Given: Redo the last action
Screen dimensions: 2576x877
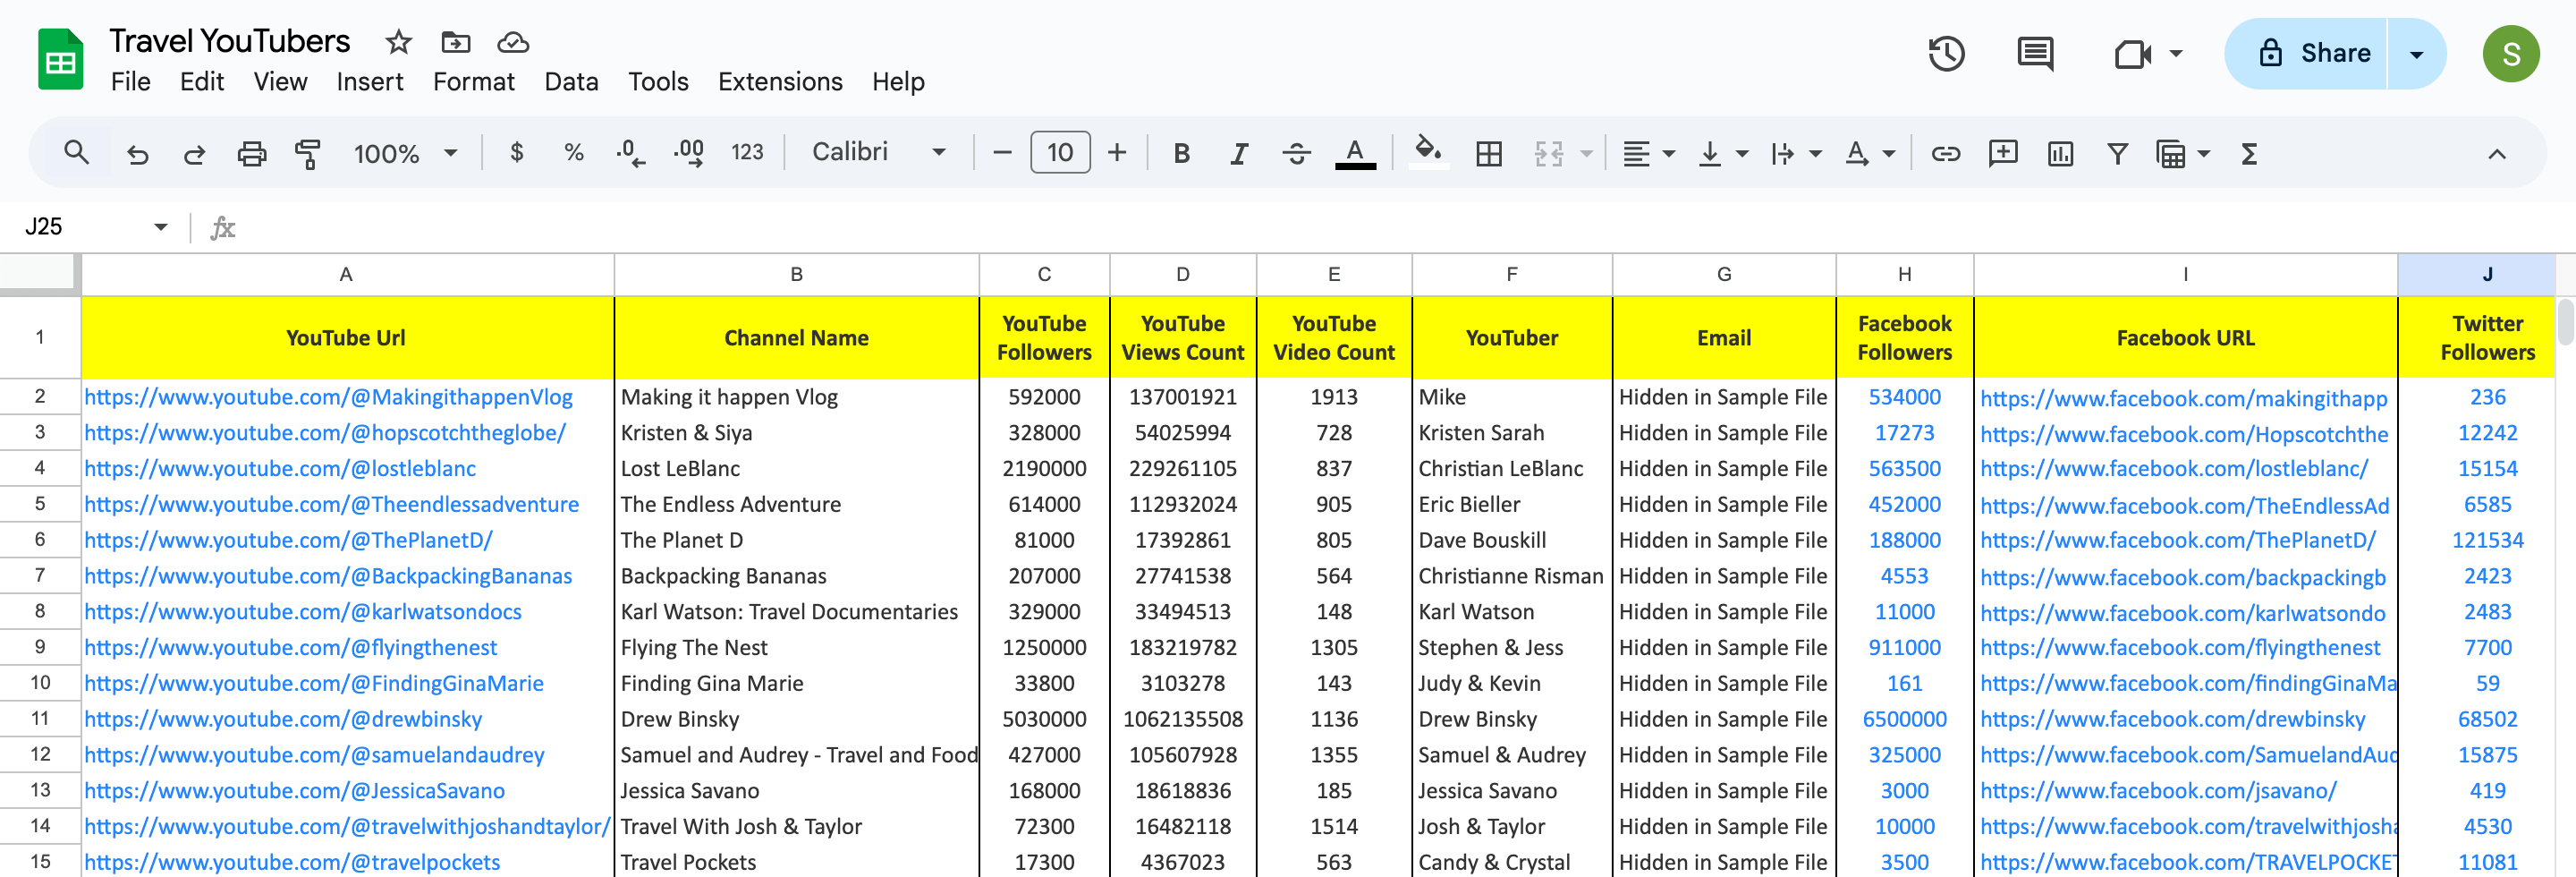Looking at the screenshot, I should (x=194, y=153).
